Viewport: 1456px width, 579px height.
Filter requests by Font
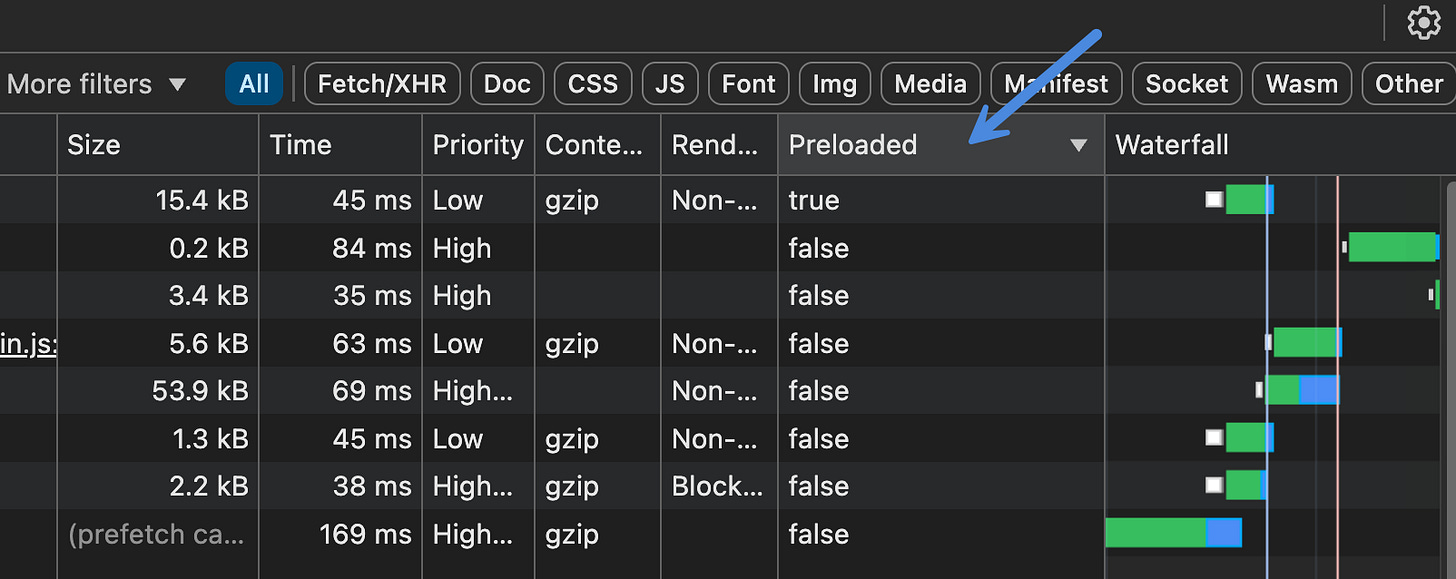point(749,84)
